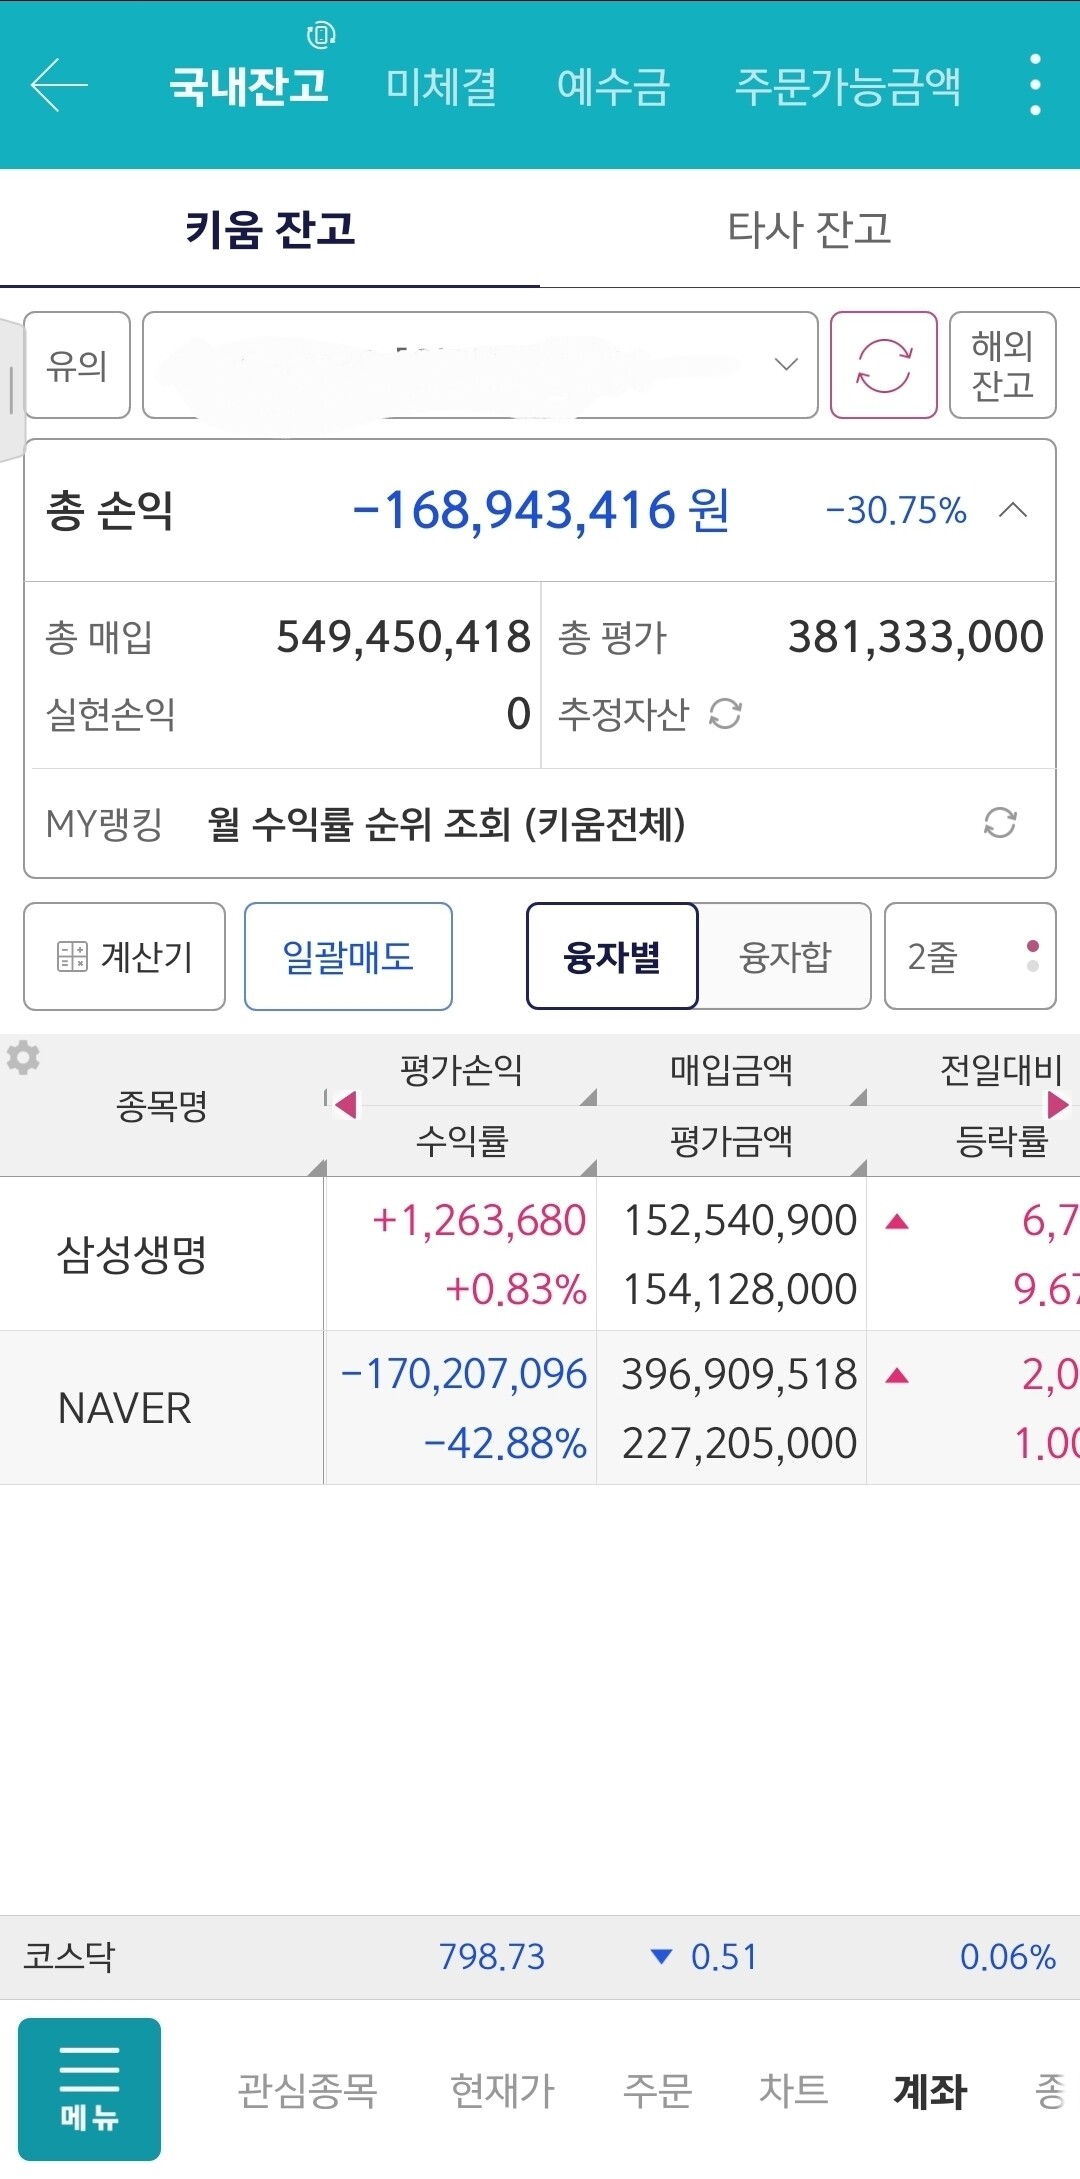The height and width of the screenshot is (2179, 1080).
Task: Switch to the 타사 잔고 tab
Action: [x=812, y=228]
